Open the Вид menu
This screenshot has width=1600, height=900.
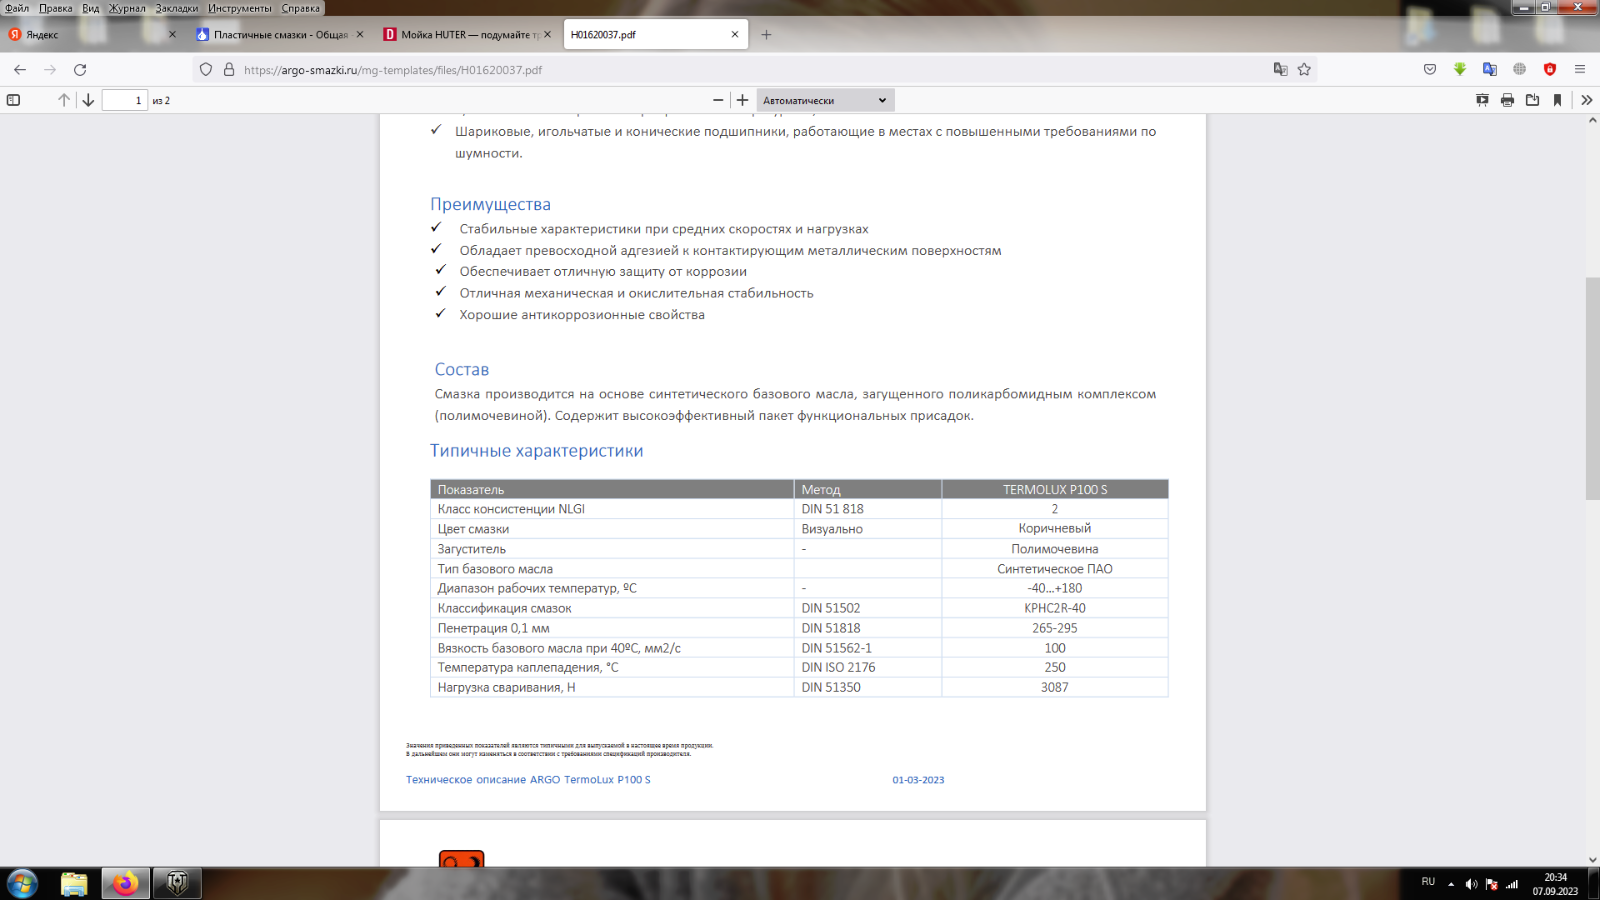point(91,8)
